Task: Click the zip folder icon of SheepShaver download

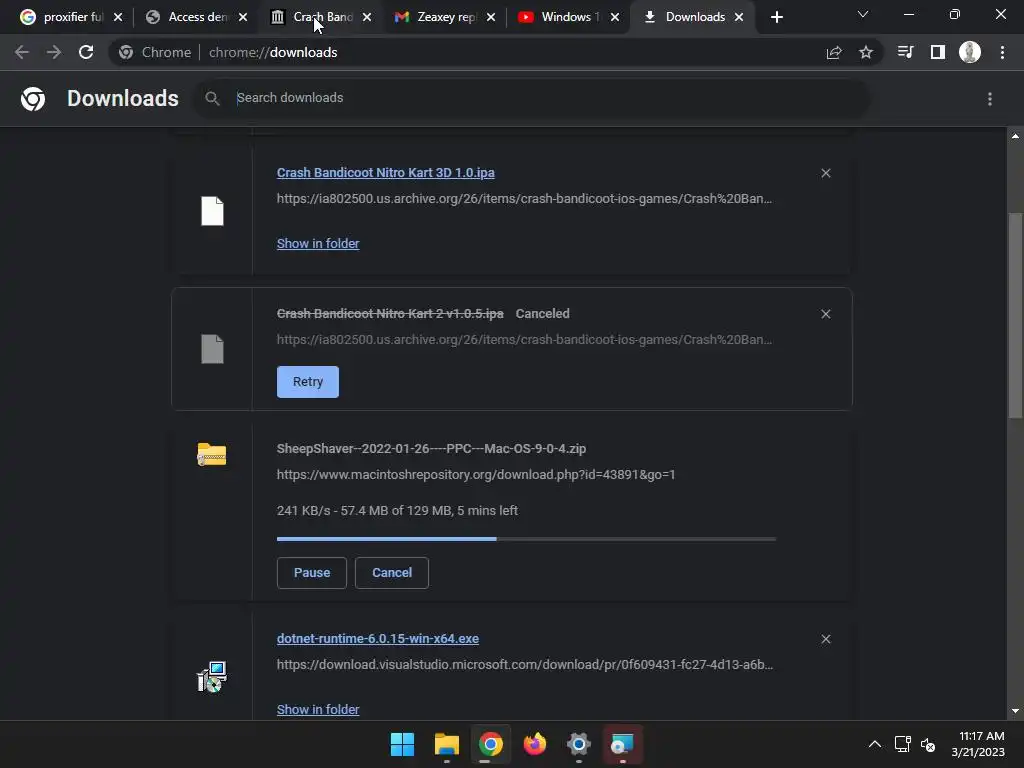Action: pos(212,454)
